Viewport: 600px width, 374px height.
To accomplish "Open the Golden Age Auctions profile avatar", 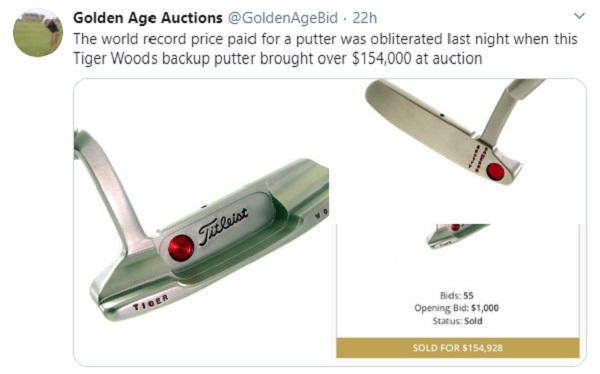I will point(38,33).
